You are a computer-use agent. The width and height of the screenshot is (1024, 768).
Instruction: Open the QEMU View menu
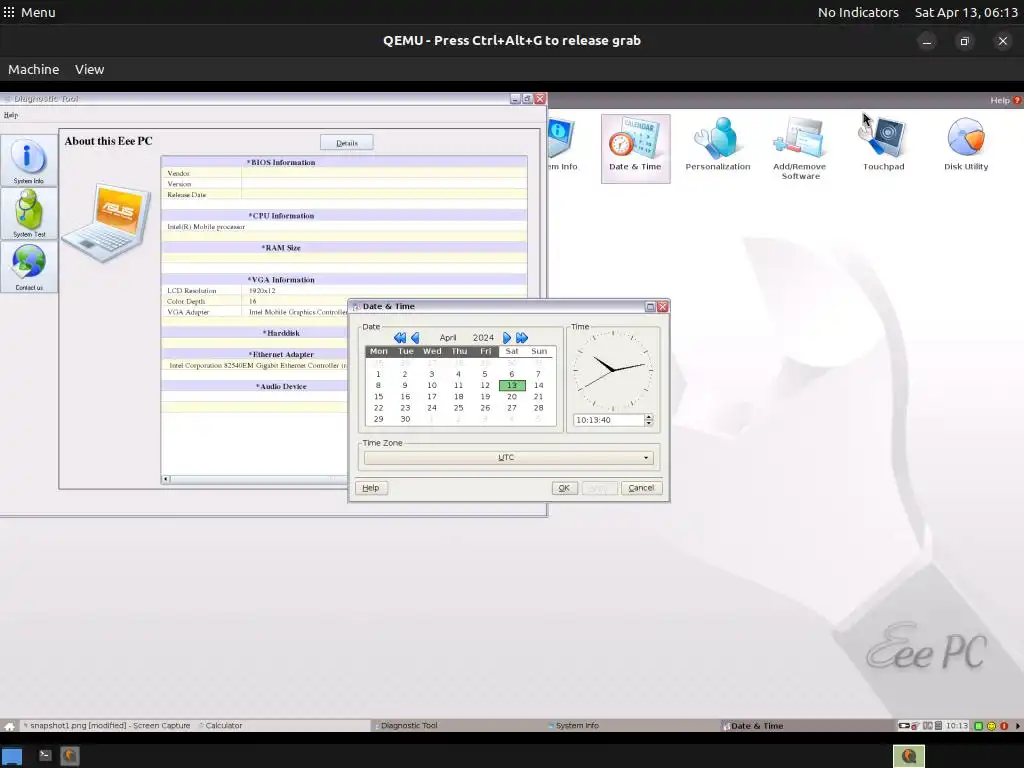[x=89, y=69]
